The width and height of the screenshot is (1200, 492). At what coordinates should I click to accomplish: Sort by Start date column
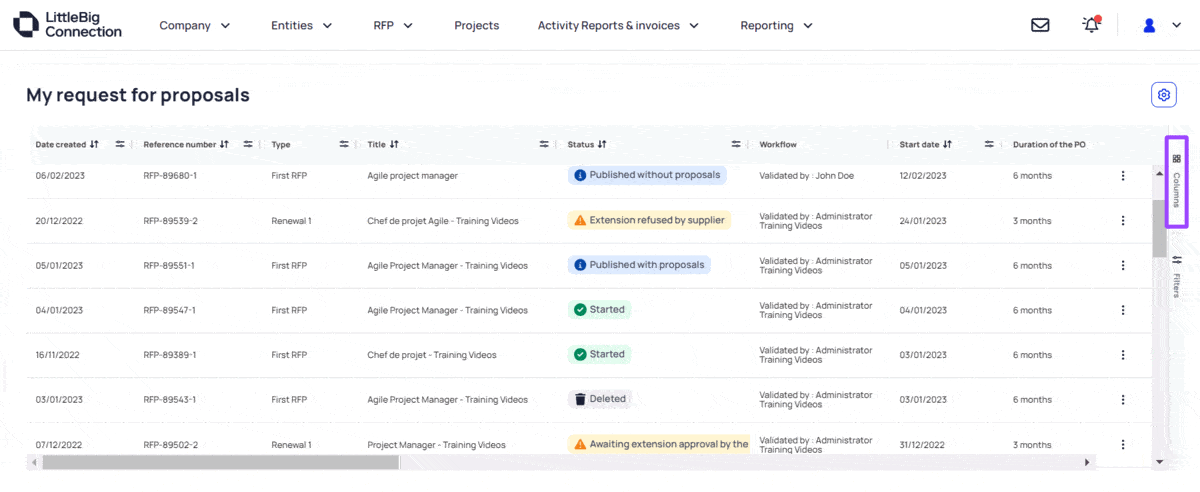(947, 145)
